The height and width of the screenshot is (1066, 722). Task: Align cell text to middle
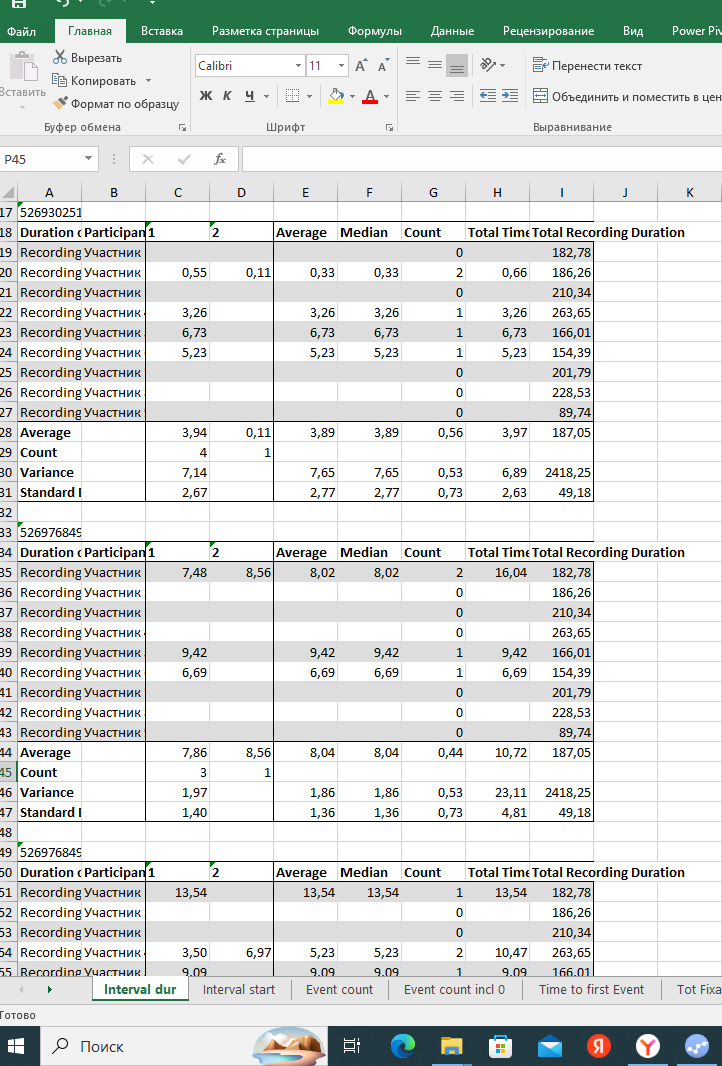pyautogui.click(x=435, y=65)
